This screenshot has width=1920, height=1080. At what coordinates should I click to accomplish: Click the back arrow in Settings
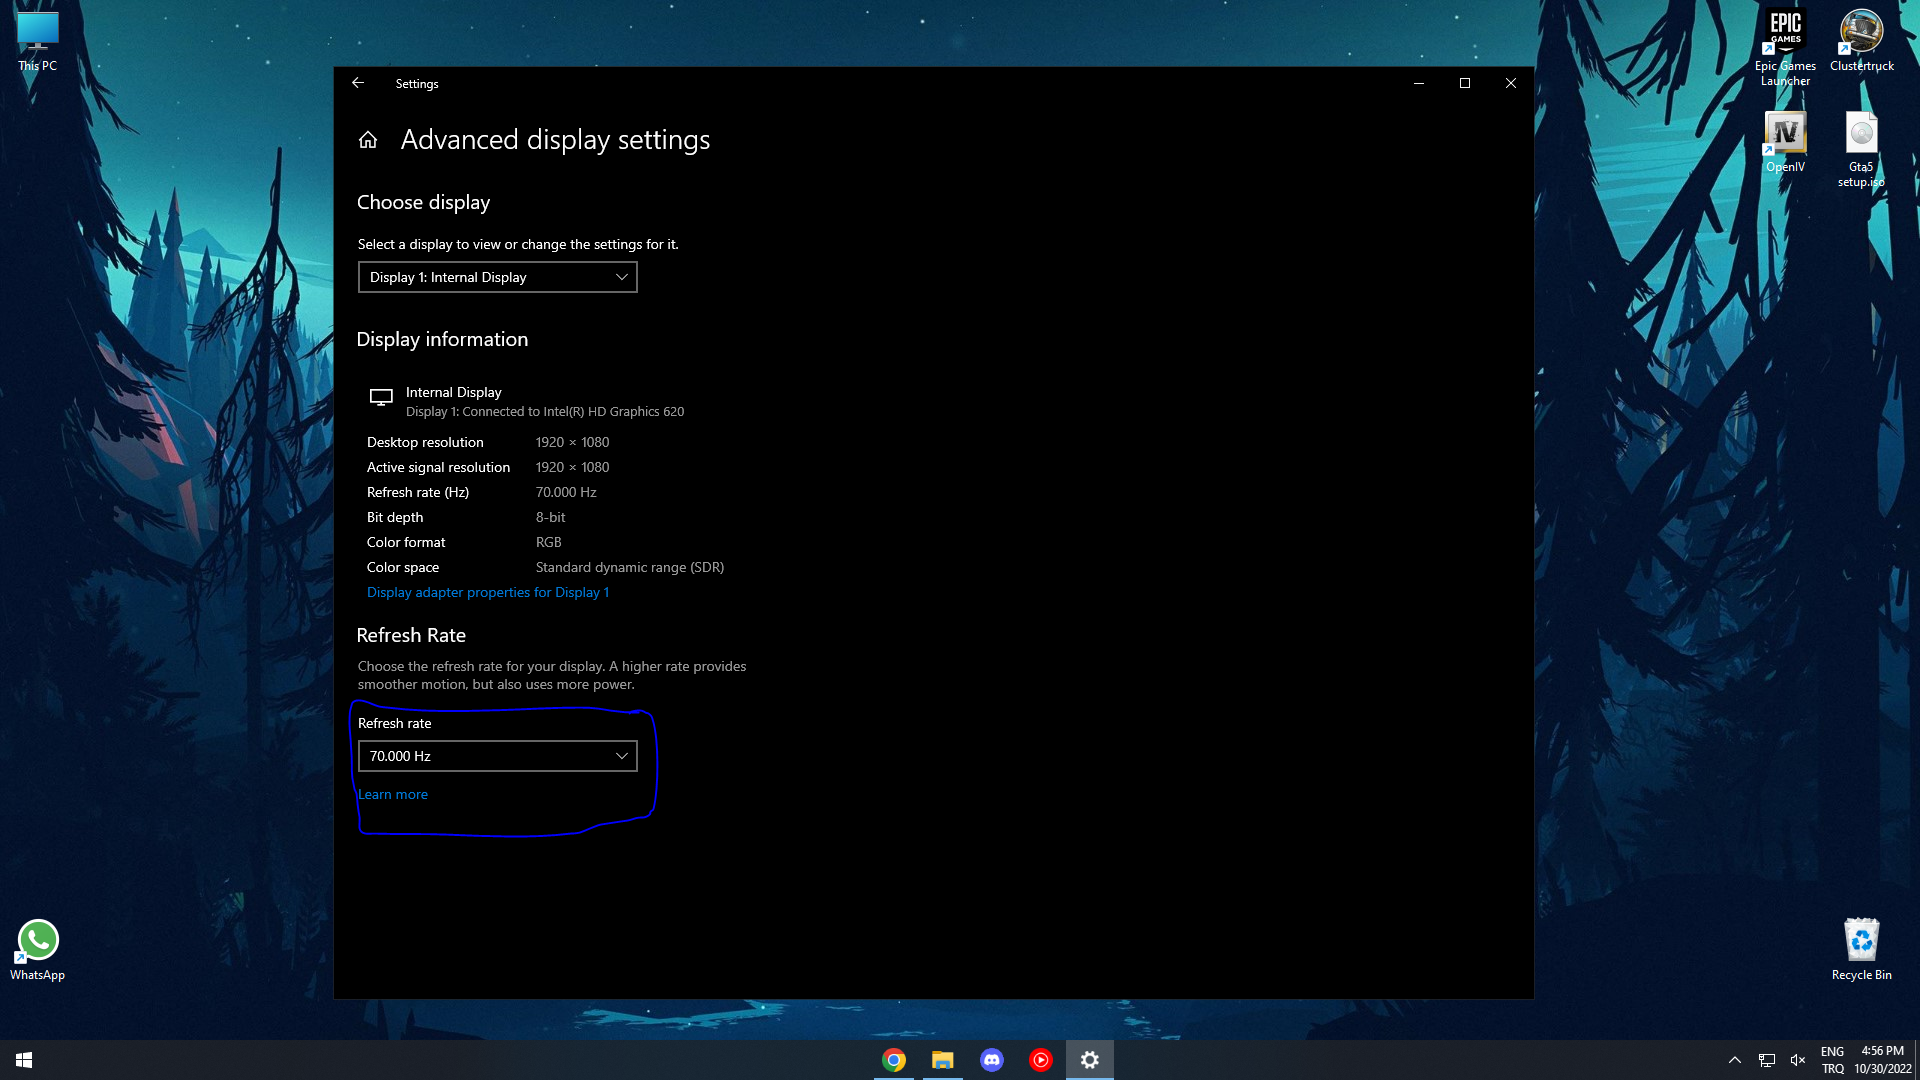[358, 83]
